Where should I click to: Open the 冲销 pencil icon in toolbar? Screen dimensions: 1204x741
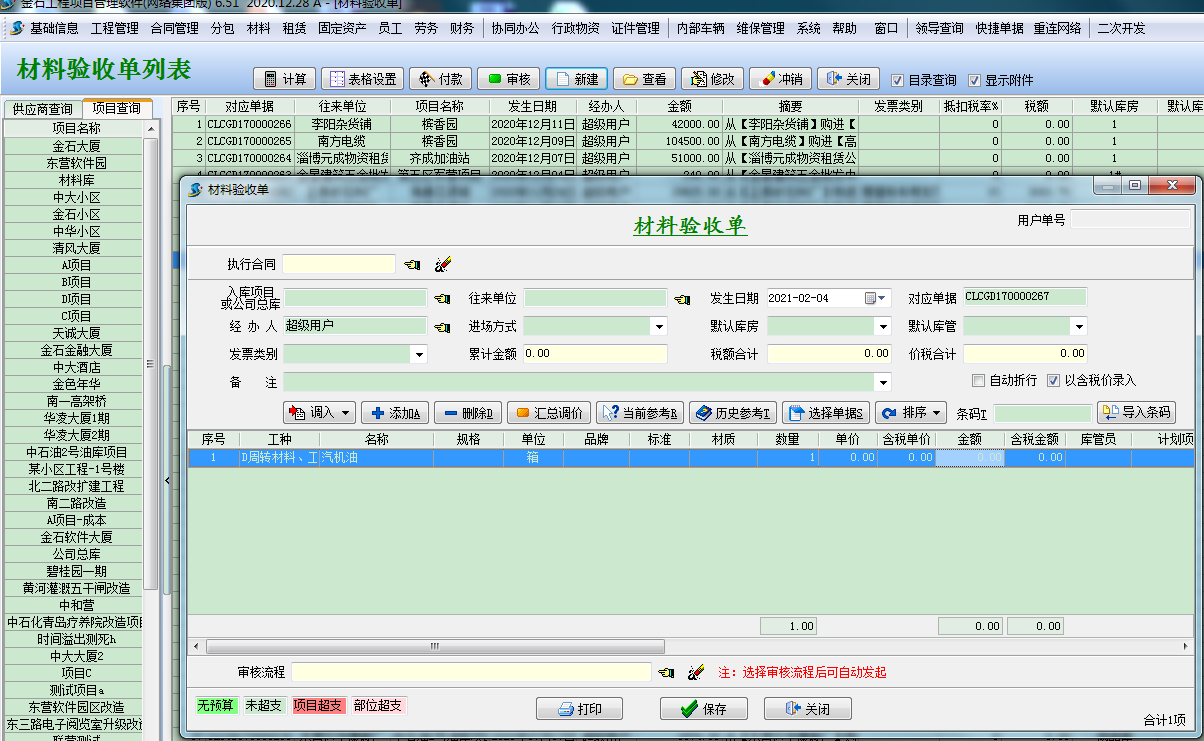pyautogui.click(x=772, y=78)
